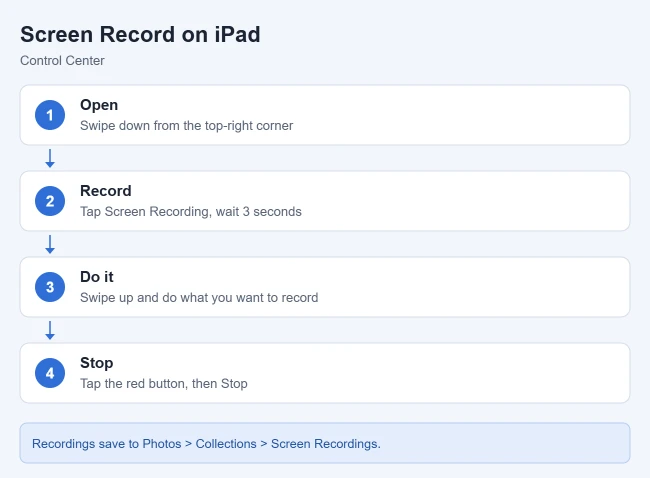Click 'Tap Screen Recording, wait 3 seconds' text
The height and width of the screenshot is (478, 650).
pos(191,211)
